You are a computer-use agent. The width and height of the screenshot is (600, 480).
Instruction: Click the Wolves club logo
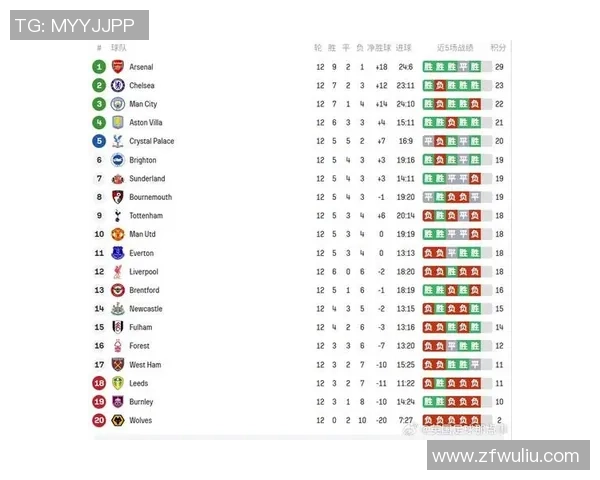(117, 421)
